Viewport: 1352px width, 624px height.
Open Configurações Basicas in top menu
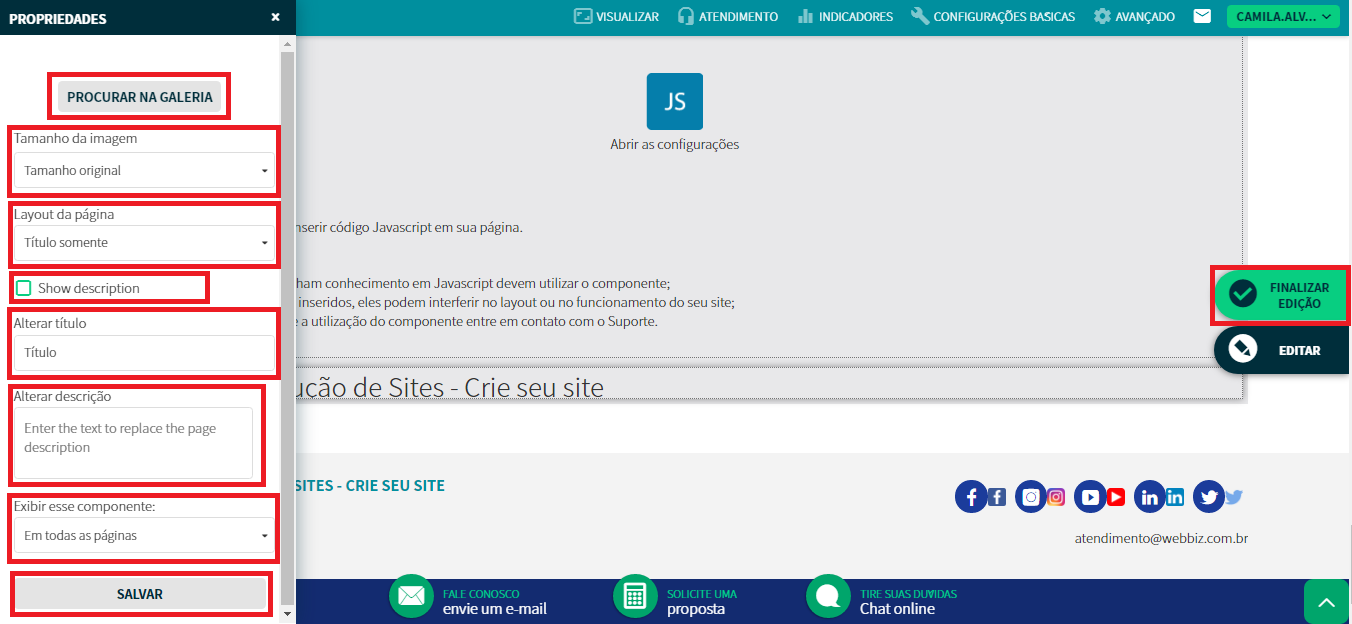click(992, 16)
